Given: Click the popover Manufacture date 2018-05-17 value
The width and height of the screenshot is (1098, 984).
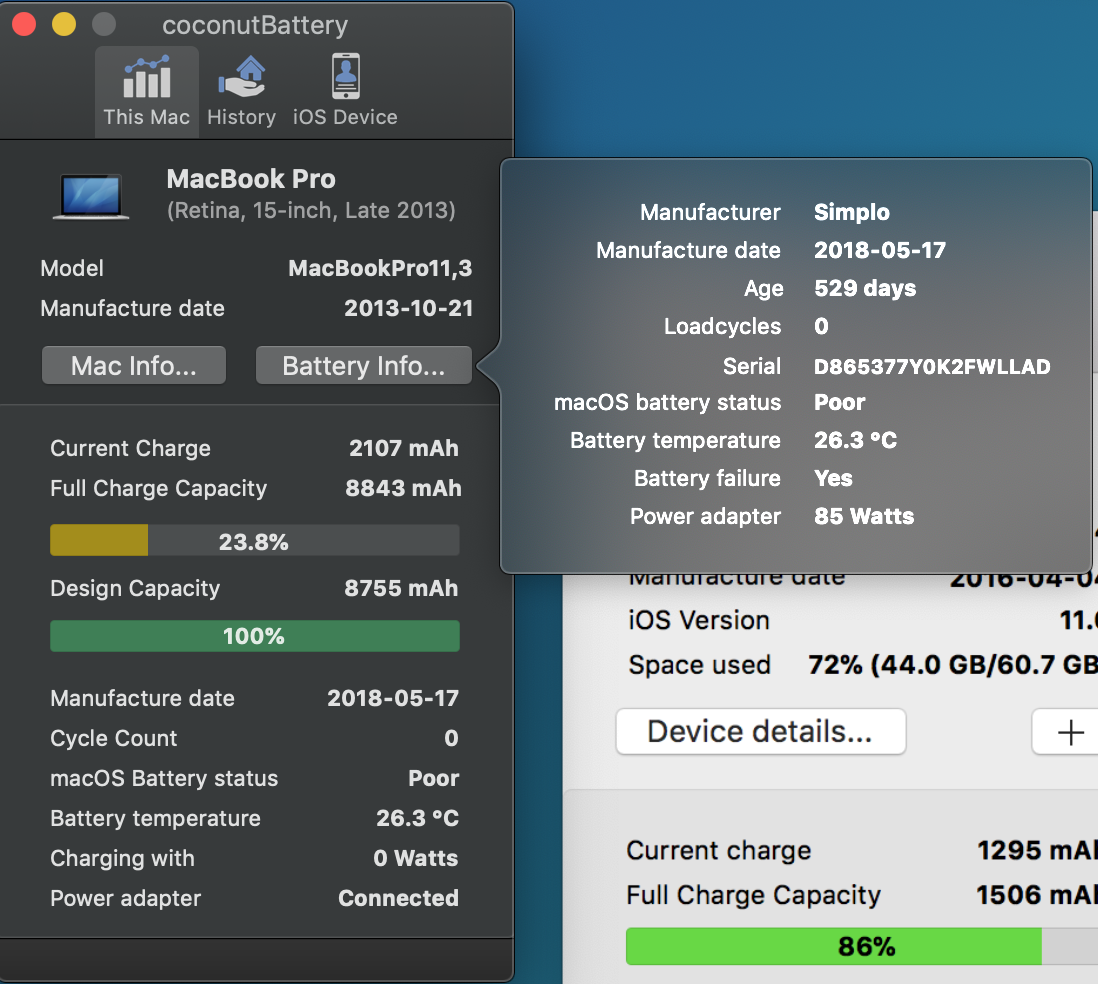Looking at the screenshot, I should 880,250.
